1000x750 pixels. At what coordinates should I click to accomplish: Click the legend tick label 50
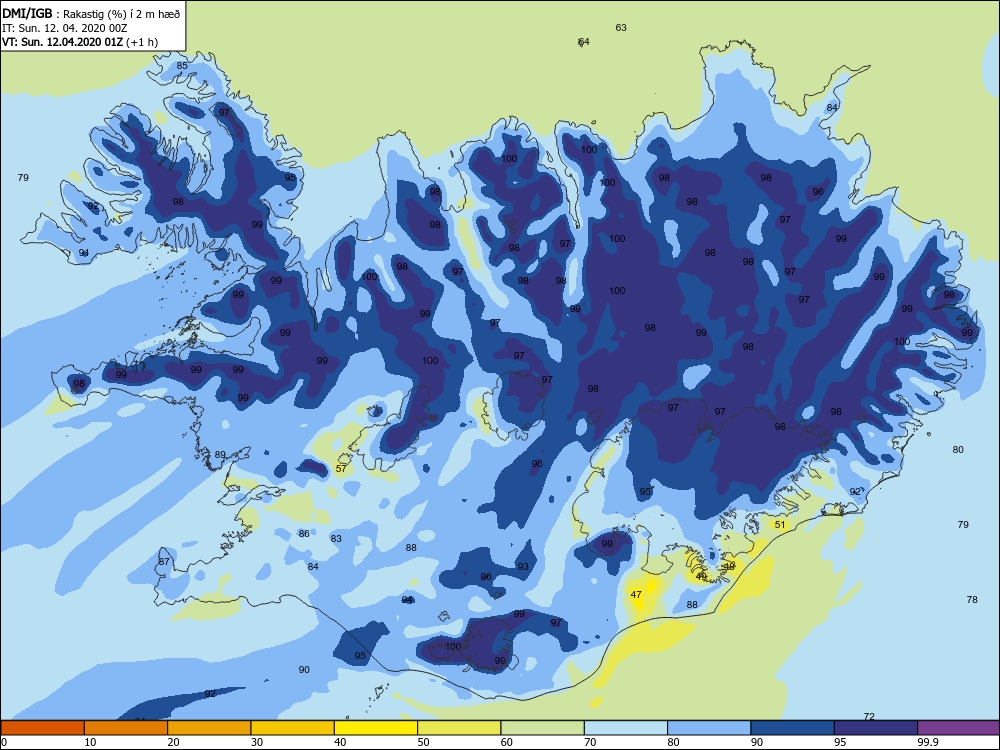[x=423, y=742]
